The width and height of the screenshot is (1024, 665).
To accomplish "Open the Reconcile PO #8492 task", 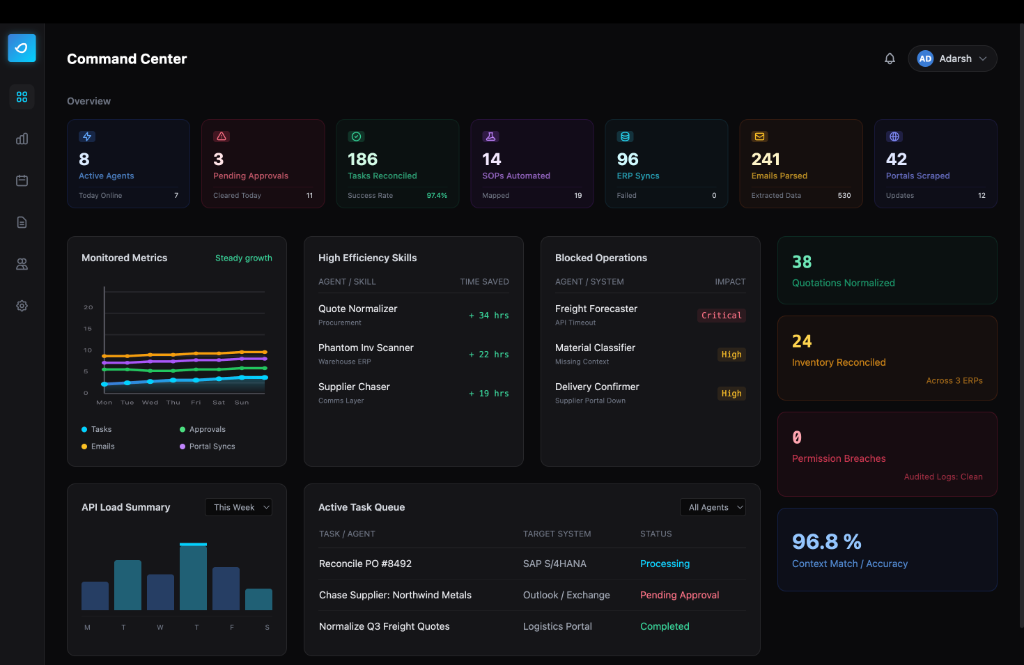I will (532, 563).
